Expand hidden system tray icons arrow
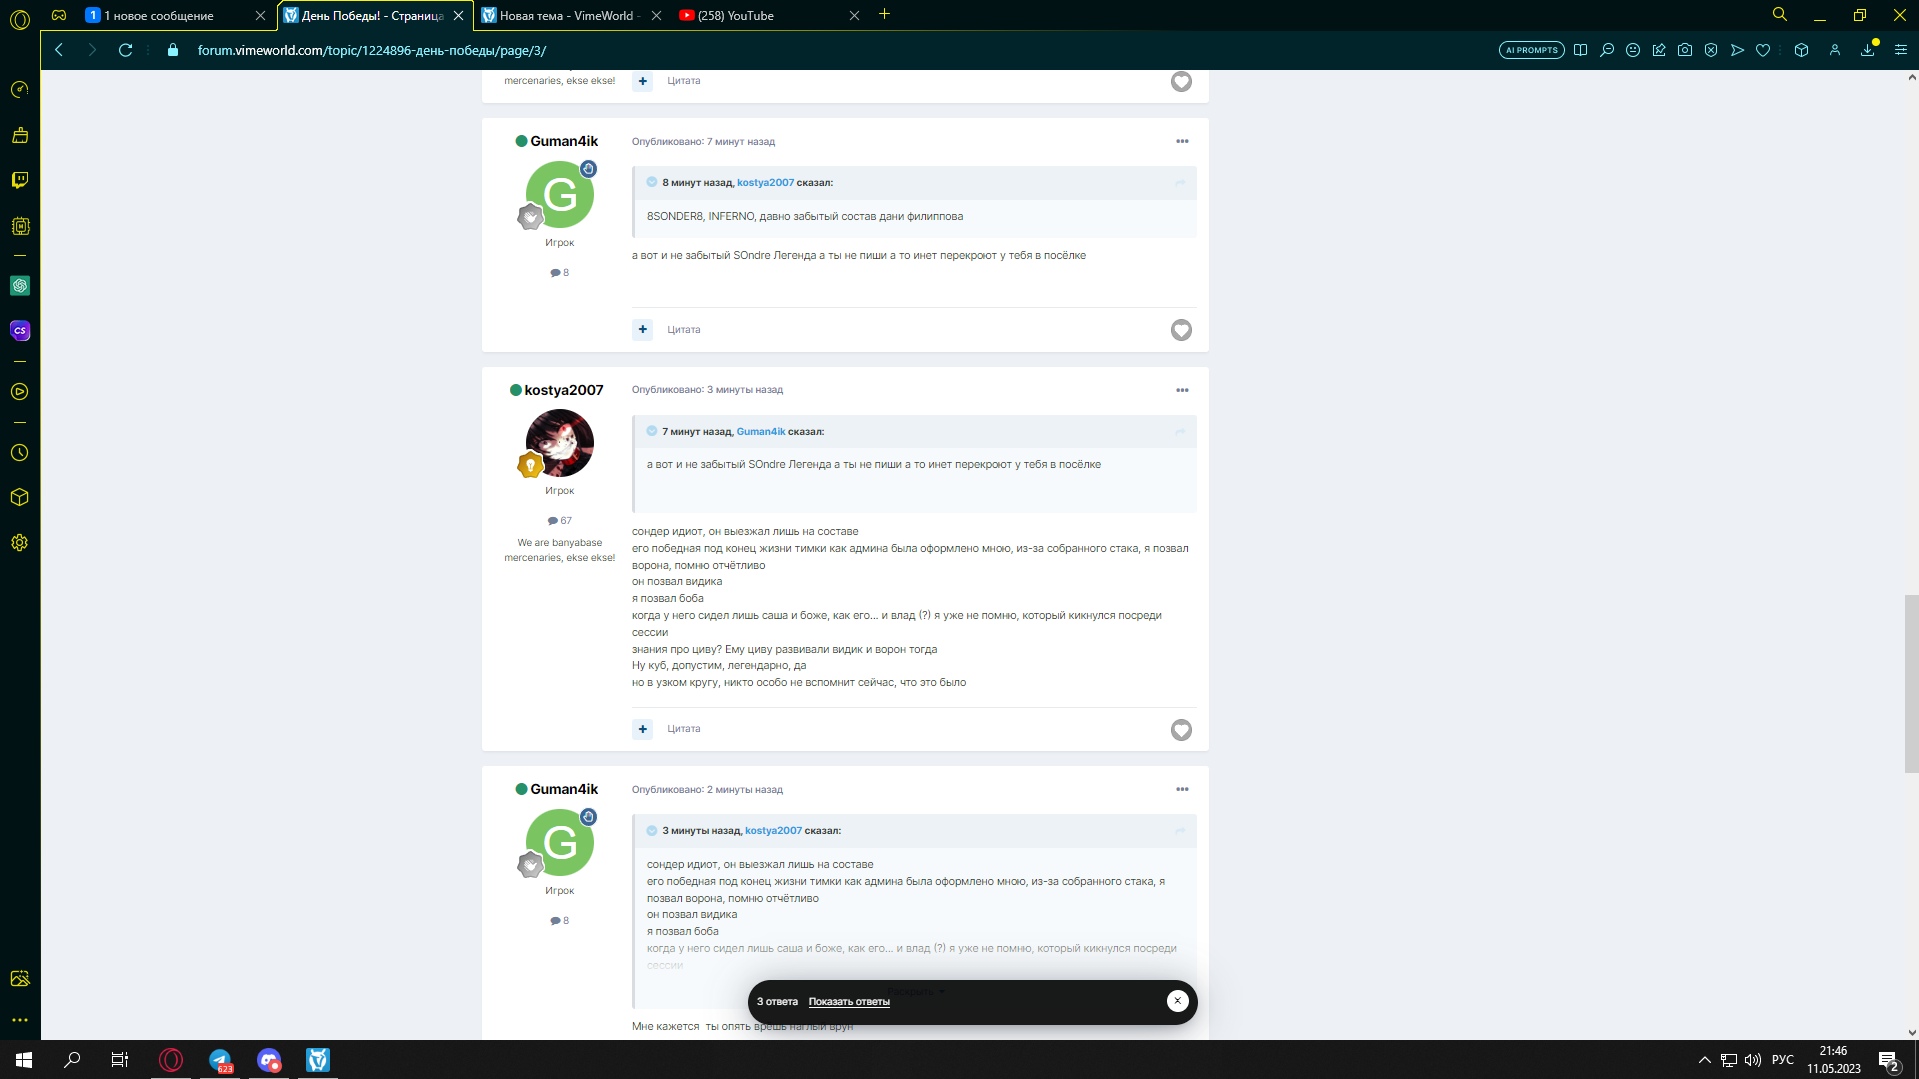Screen dimensions: 1919x1079 tap(1704, 1060)
